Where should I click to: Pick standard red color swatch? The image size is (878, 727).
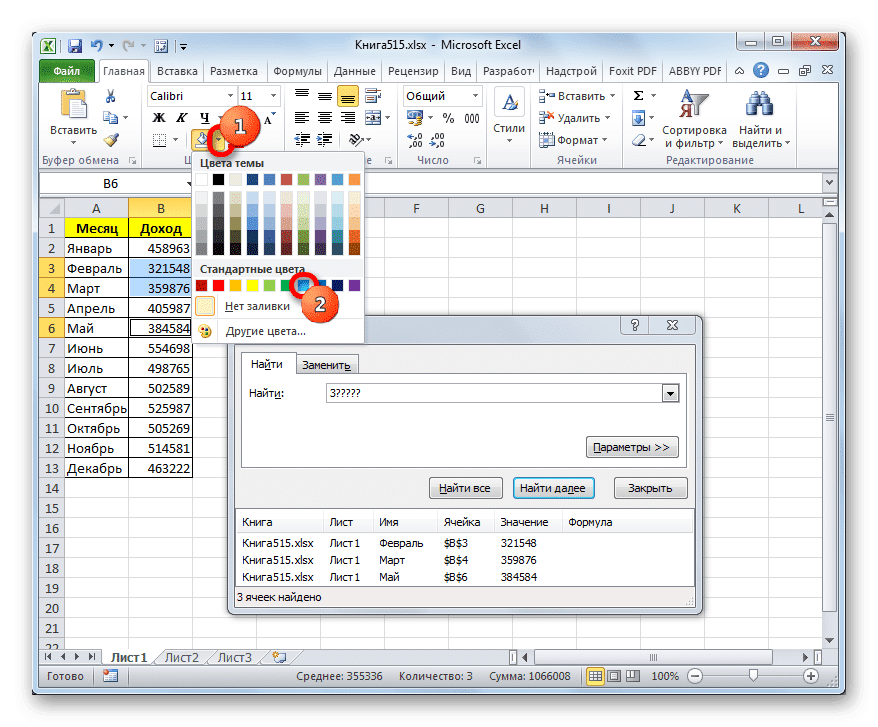click(218, 286)
